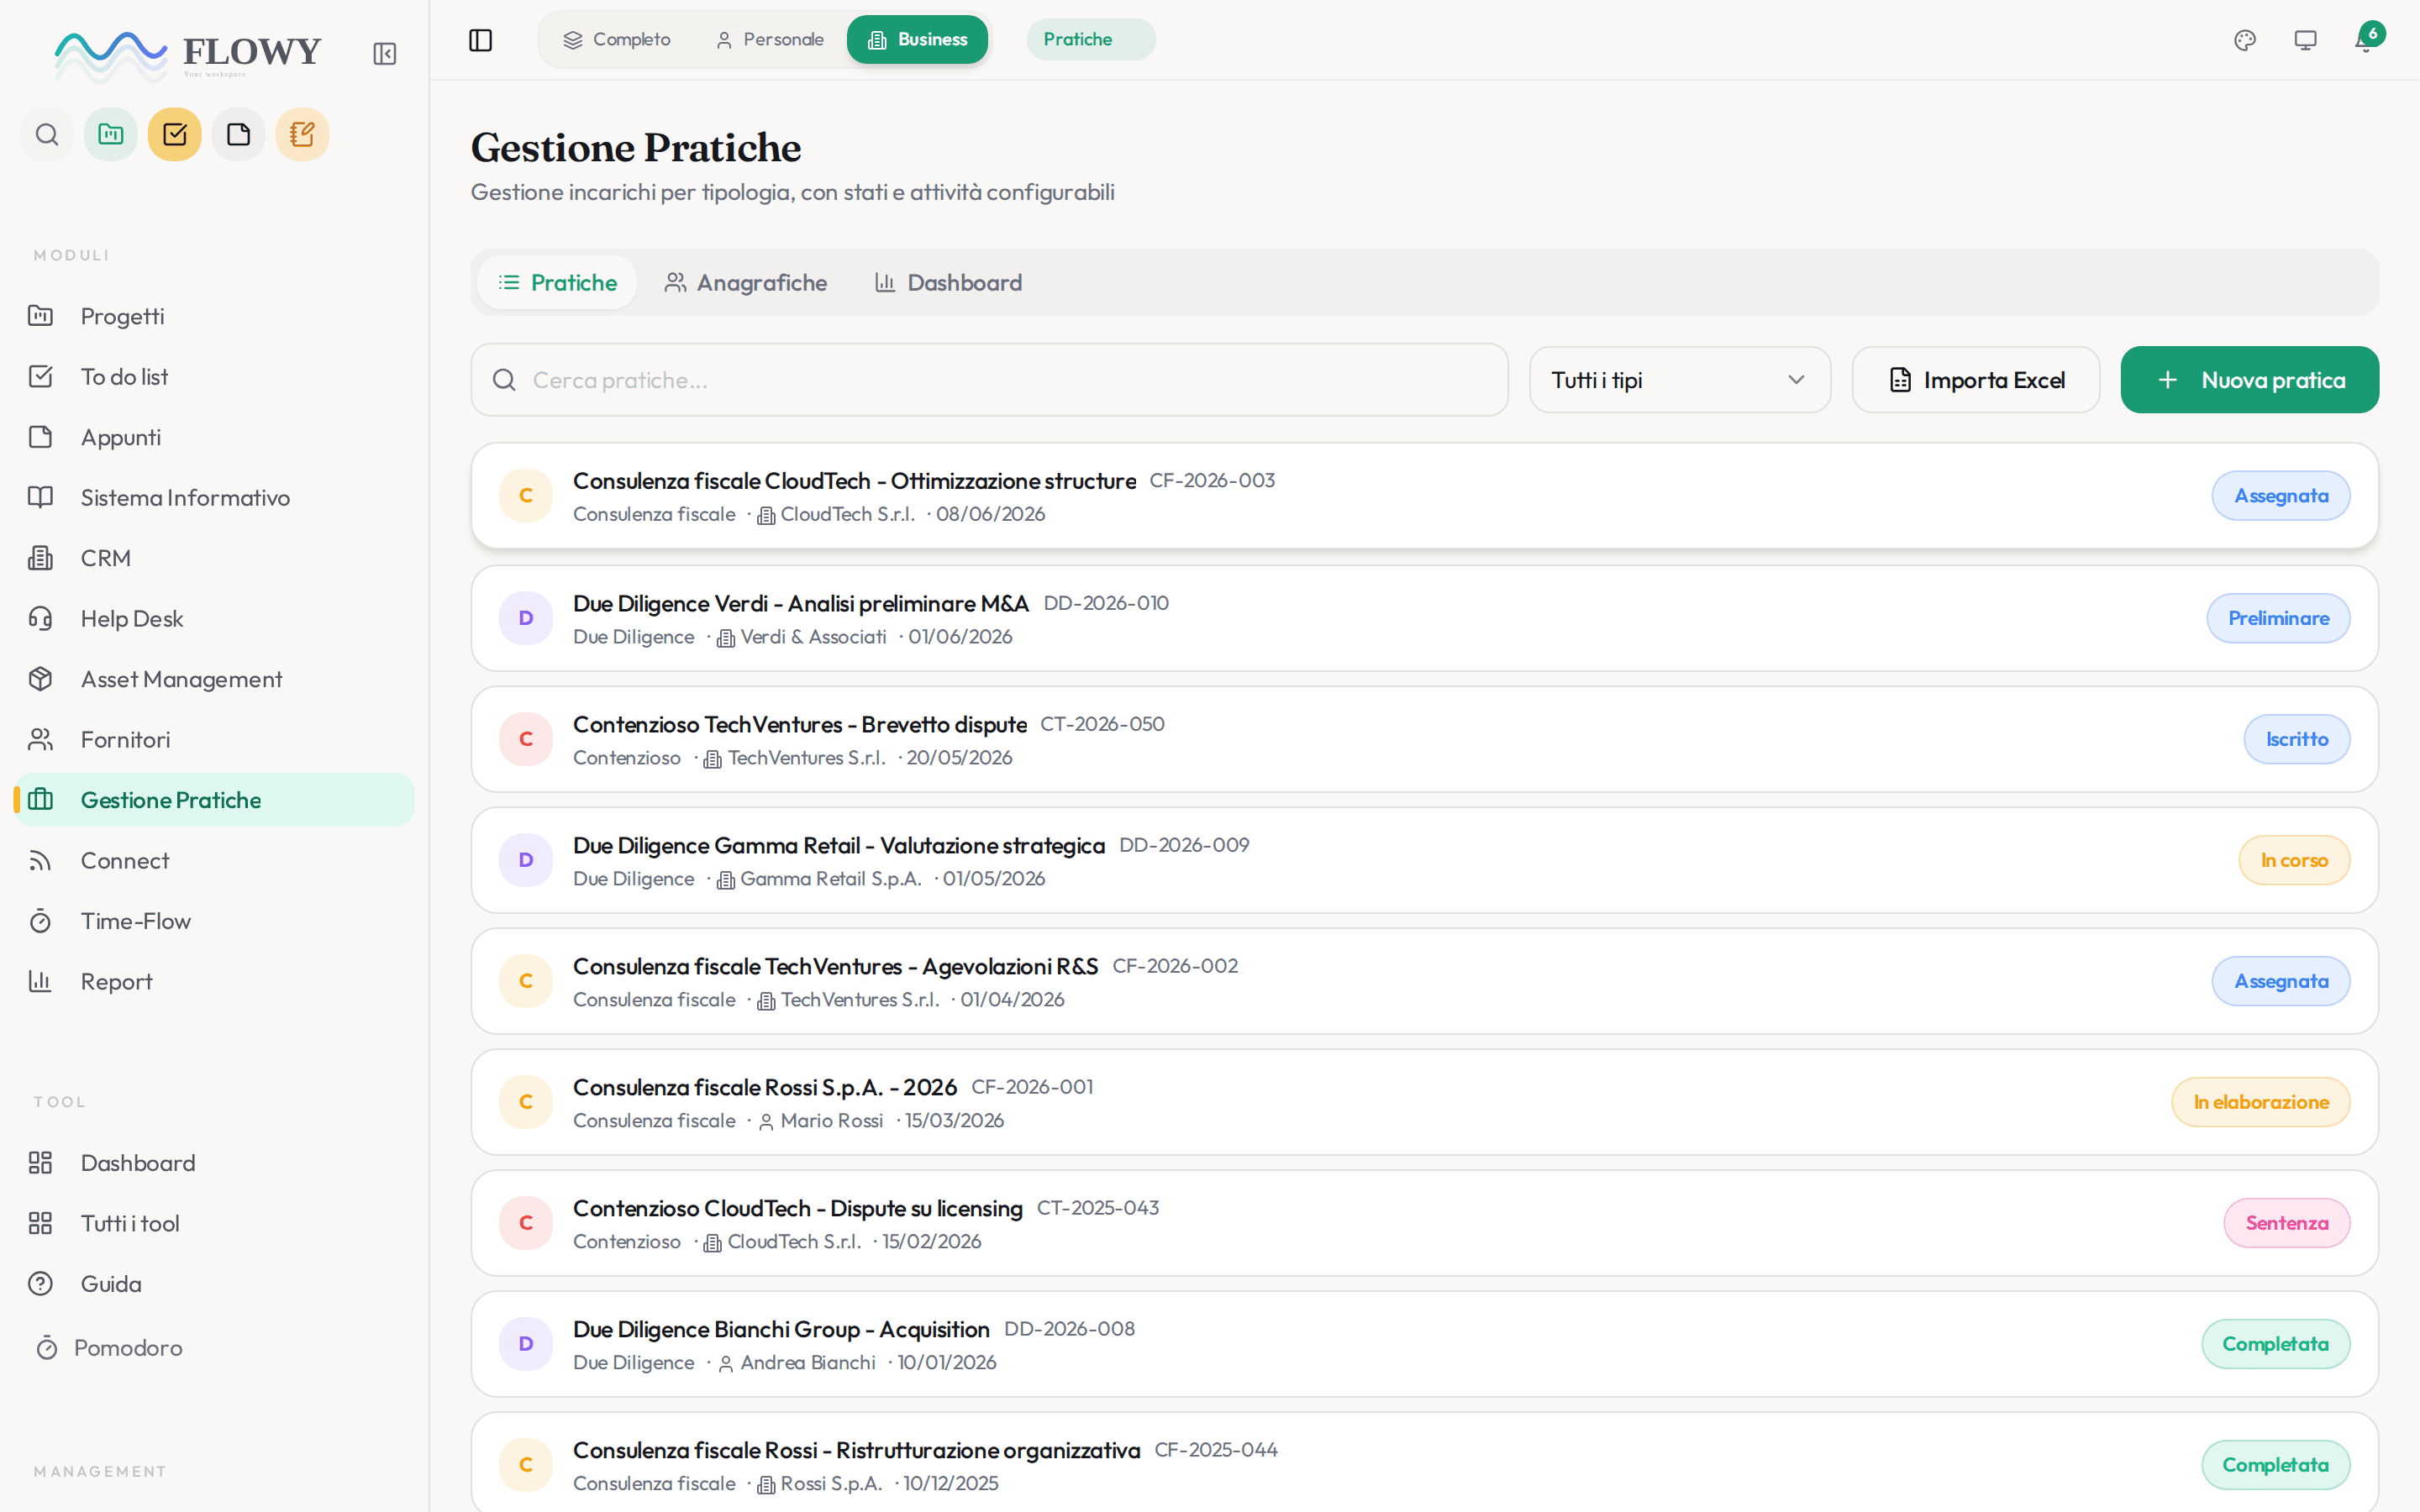Click Assegnata status on CF-2026-003
The image size is (2420, 1512).
[2281, 496]
